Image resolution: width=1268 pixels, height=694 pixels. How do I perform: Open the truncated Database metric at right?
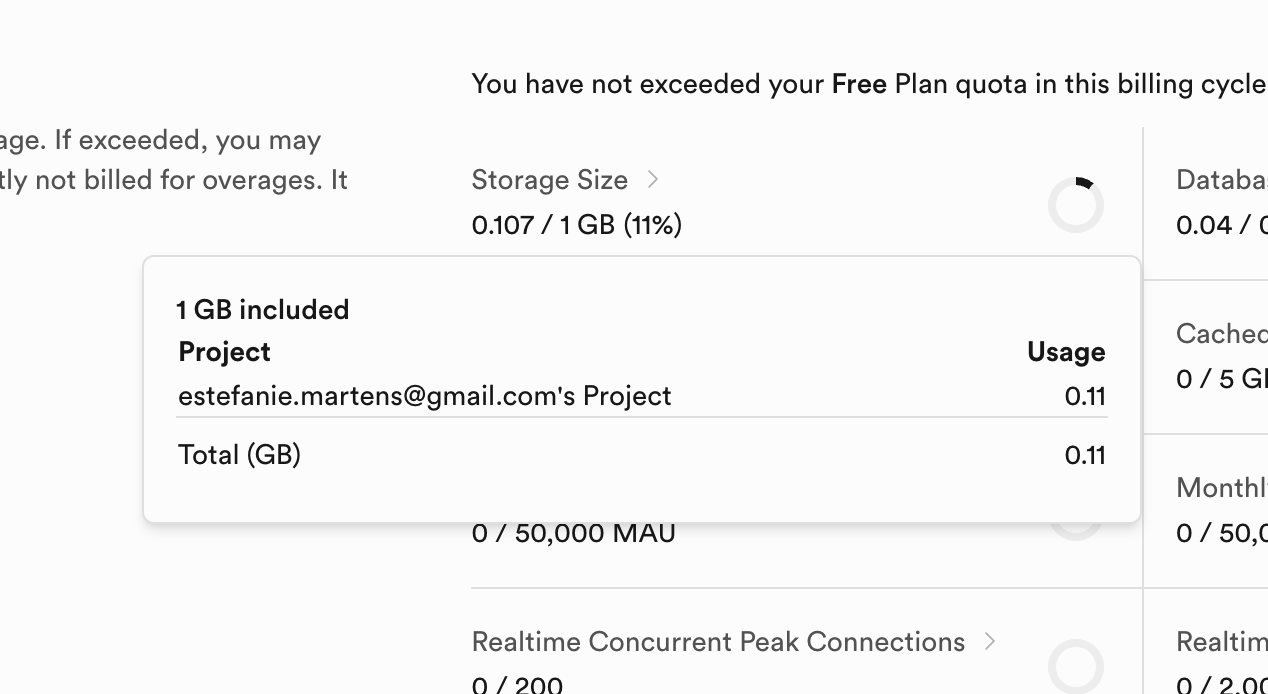1222,180
